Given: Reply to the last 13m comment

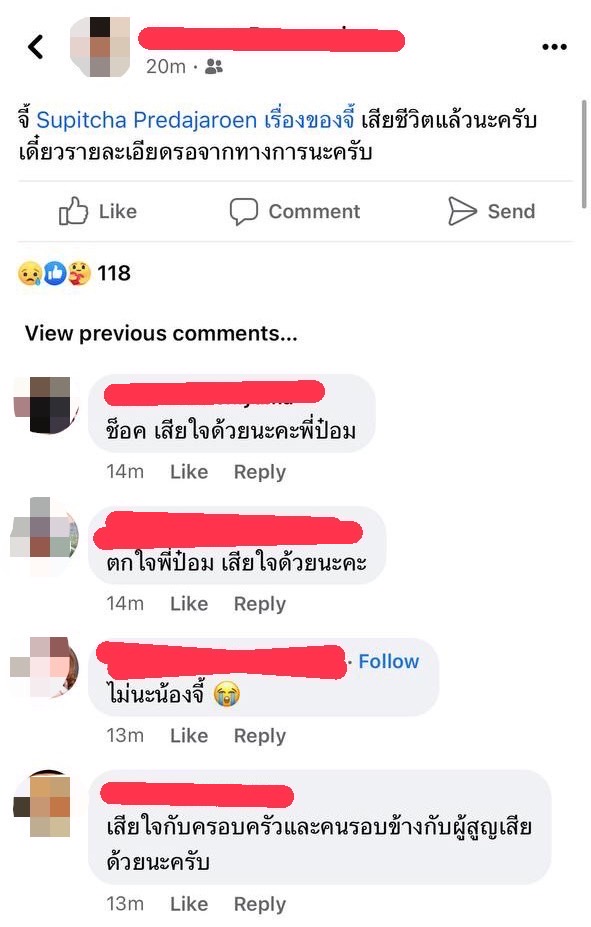Looking at the screenshot, I should point(260,905).
